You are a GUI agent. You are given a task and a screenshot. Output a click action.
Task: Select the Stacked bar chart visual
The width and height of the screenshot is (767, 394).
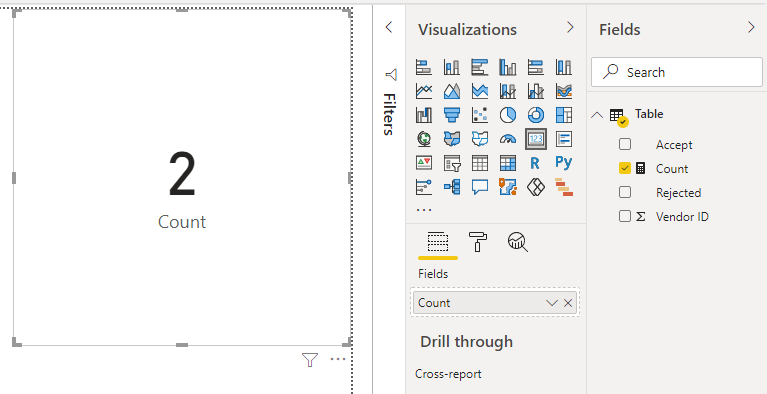pyautogui.click(x=424, y=67)
